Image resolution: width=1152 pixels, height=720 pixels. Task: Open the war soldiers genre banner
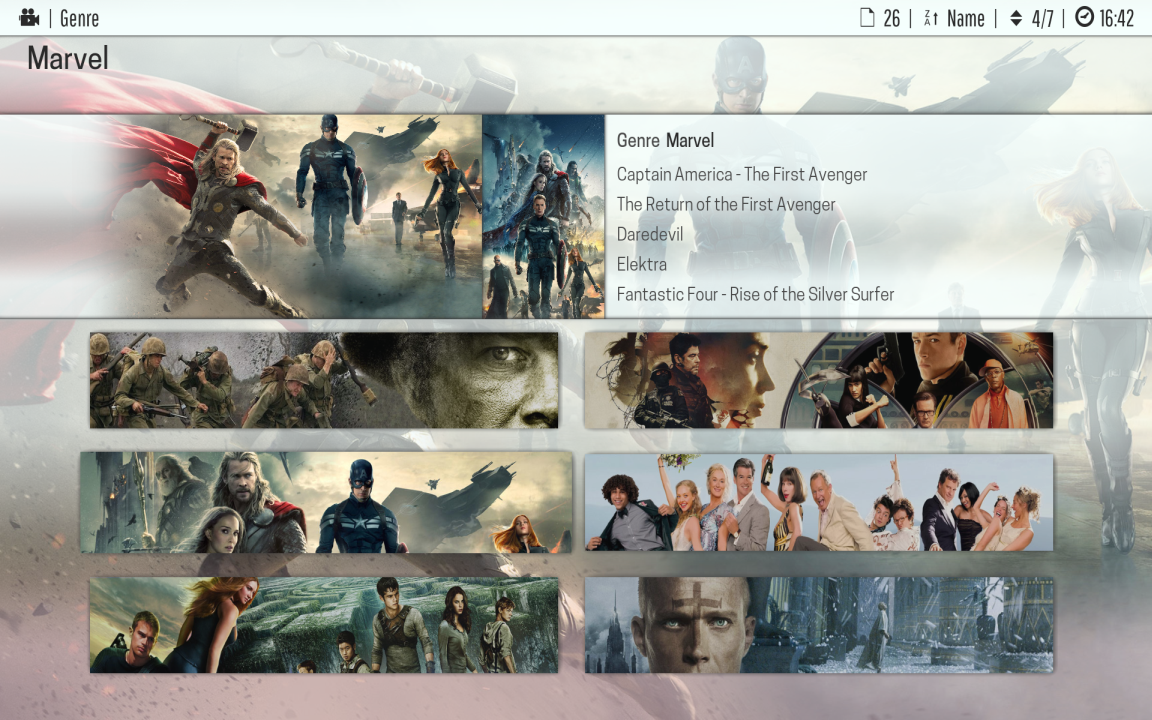click(x=324, y=380)
